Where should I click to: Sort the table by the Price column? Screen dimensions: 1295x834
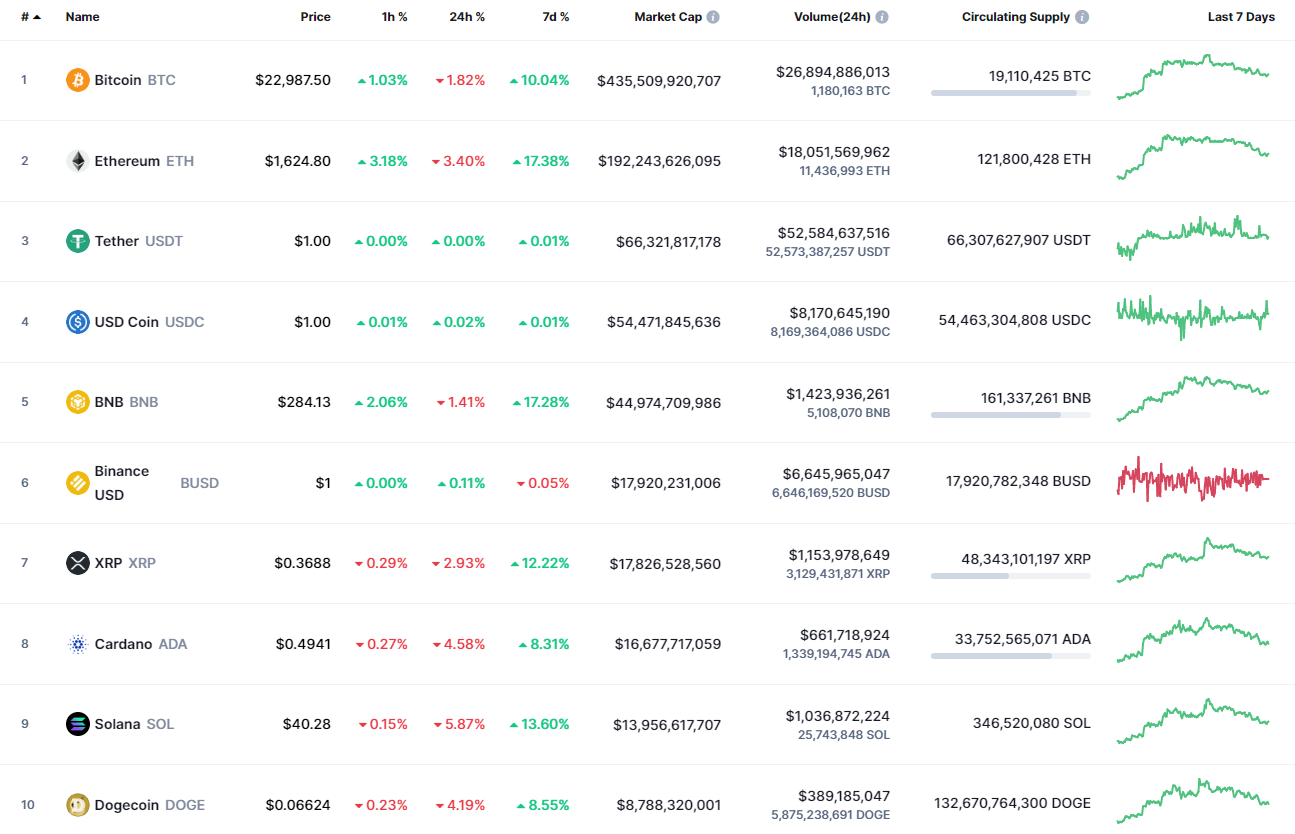tap(316, 17)
